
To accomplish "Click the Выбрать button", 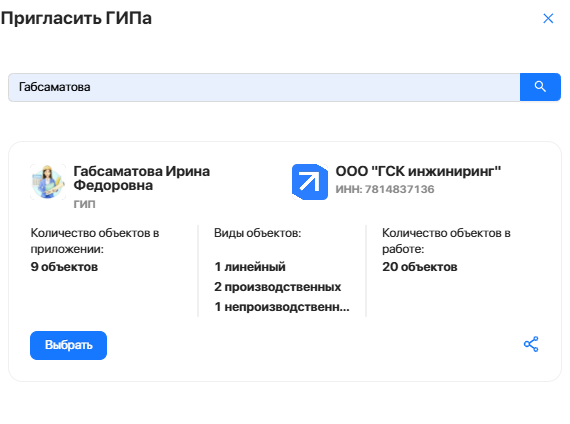I will 68,345.
